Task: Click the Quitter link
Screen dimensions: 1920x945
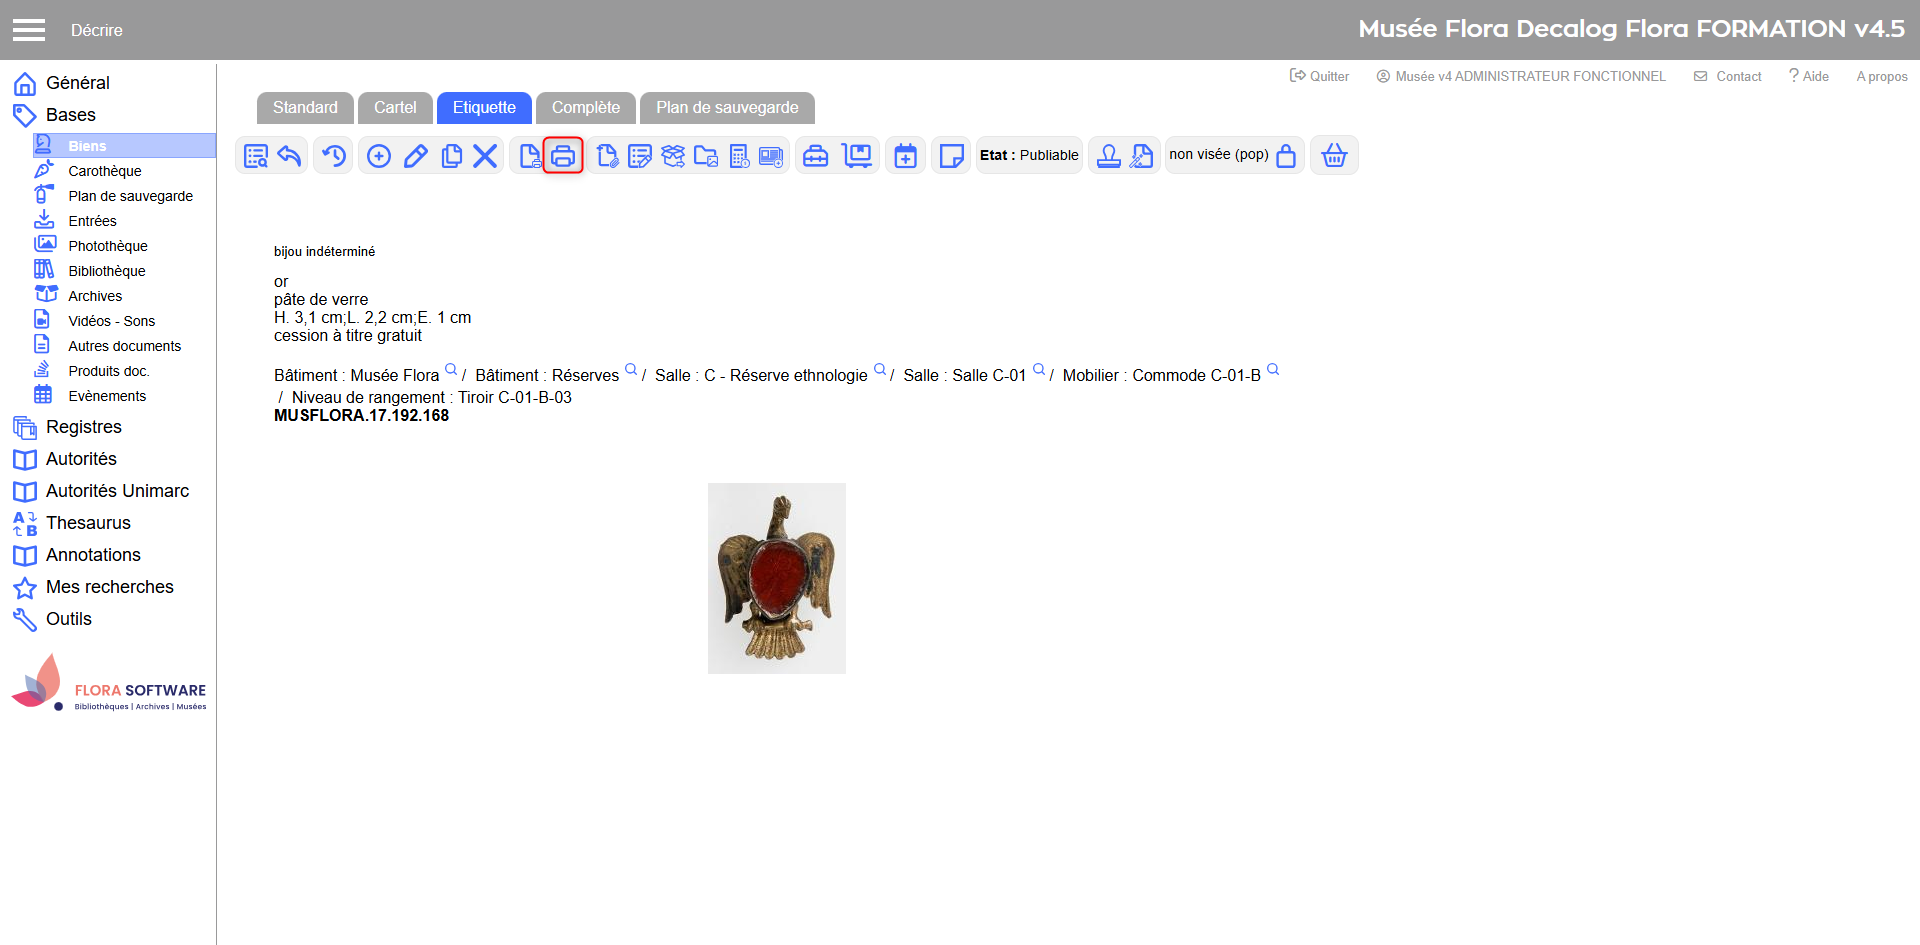Action: (x=1320, y=76)
